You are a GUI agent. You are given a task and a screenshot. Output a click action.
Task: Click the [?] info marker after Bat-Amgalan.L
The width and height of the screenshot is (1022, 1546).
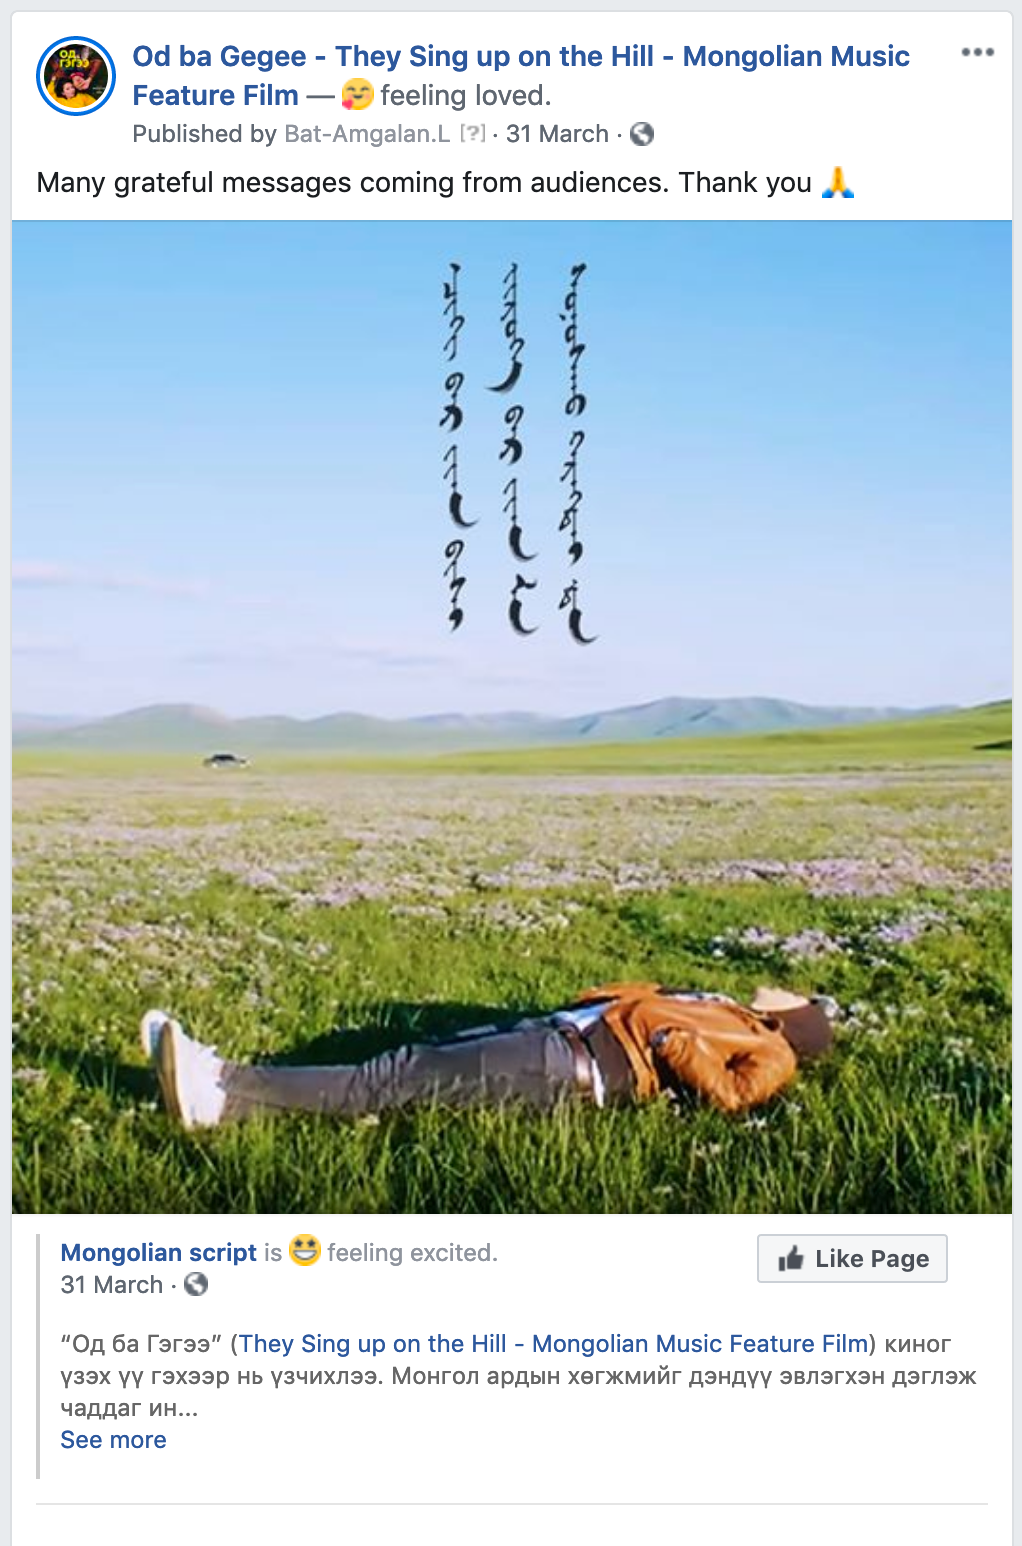(x=472, y=134)
